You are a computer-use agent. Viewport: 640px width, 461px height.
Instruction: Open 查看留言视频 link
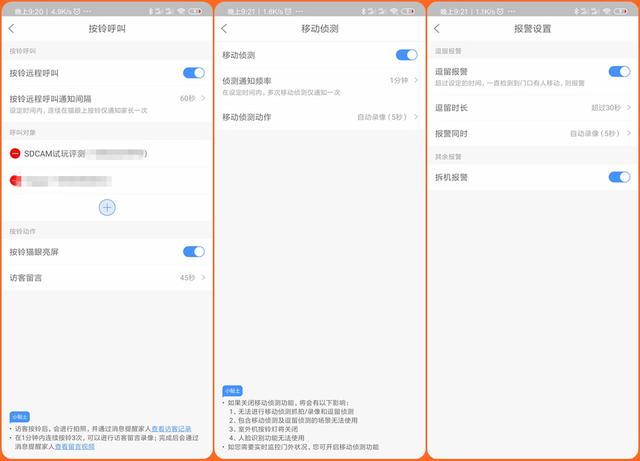pos(75,447)
